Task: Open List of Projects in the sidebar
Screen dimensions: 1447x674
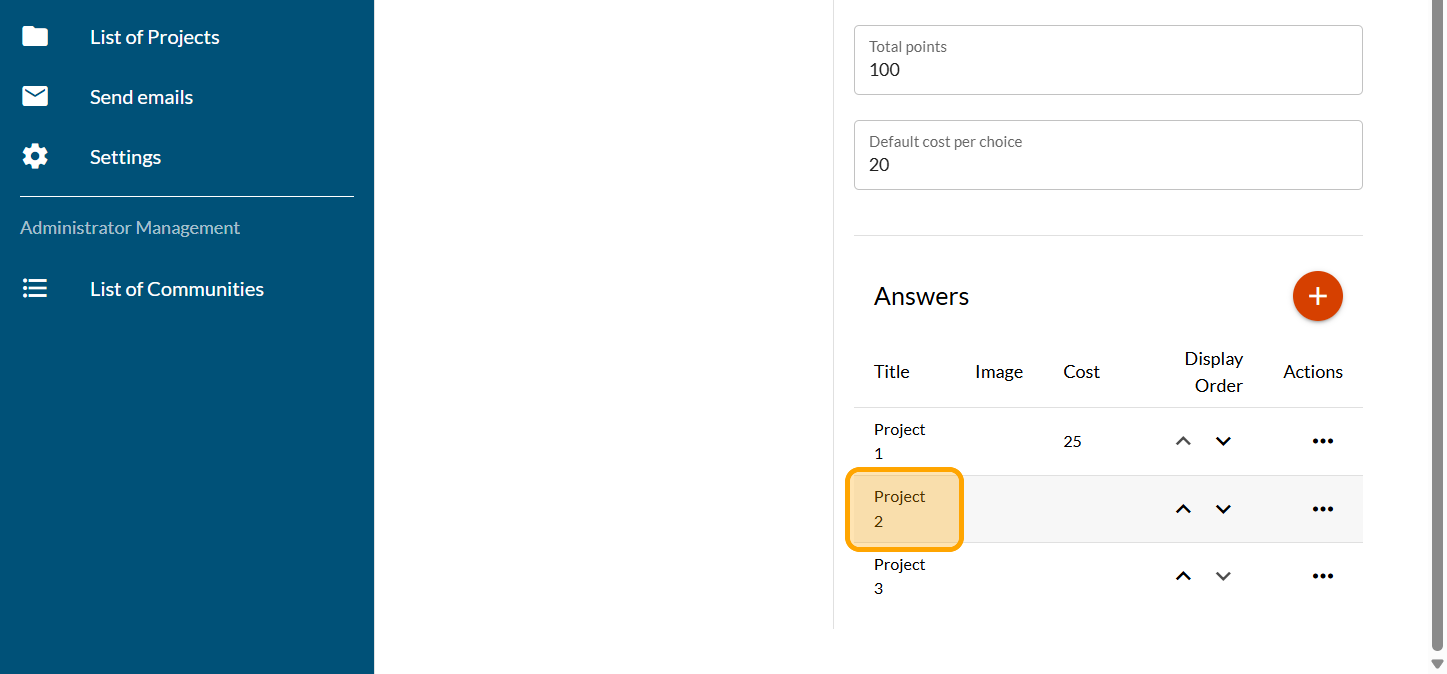Action: (x=155, y=37)
